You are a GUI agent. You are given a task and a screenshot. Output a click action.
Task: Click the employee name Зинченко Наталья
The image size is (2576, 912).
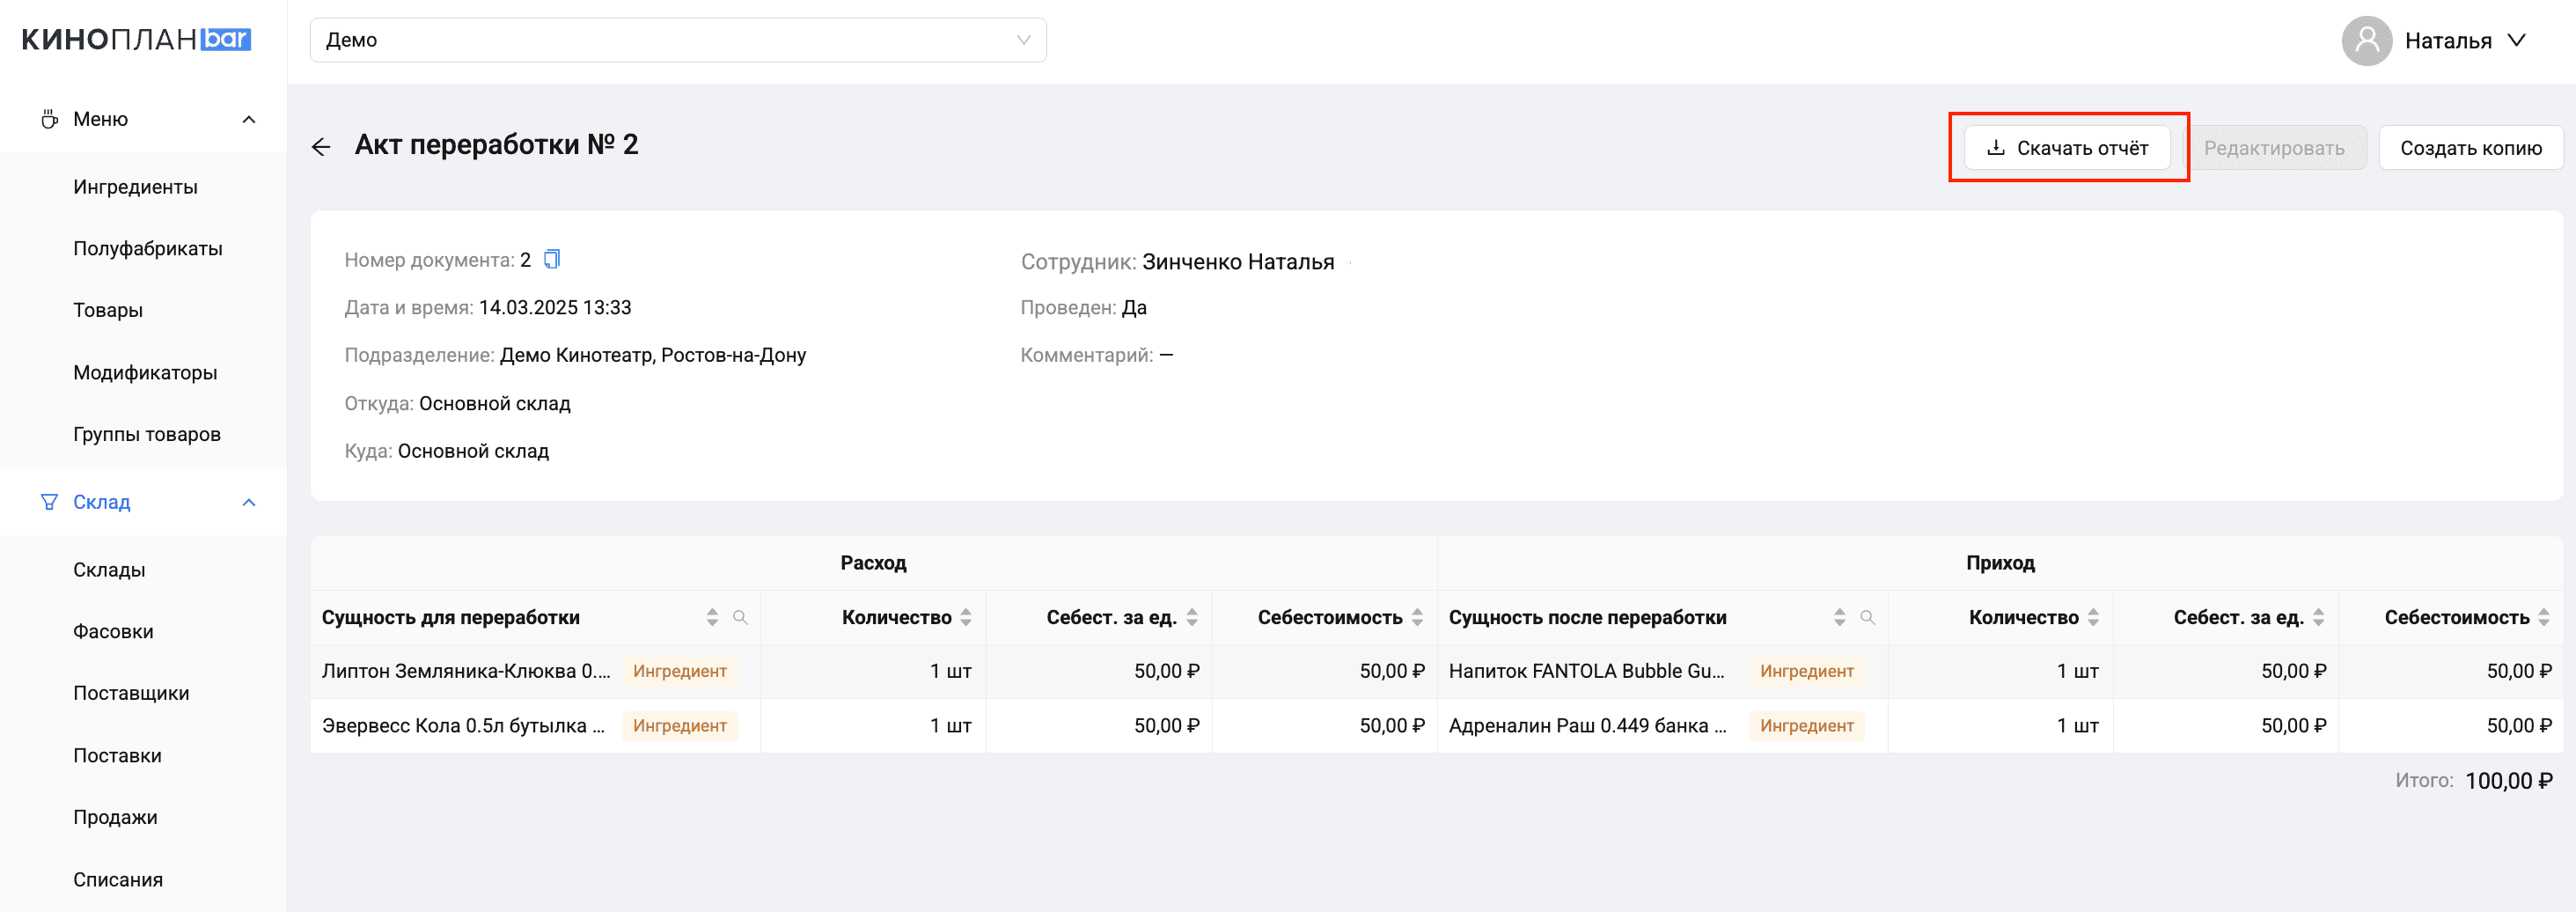point(1238,261)
